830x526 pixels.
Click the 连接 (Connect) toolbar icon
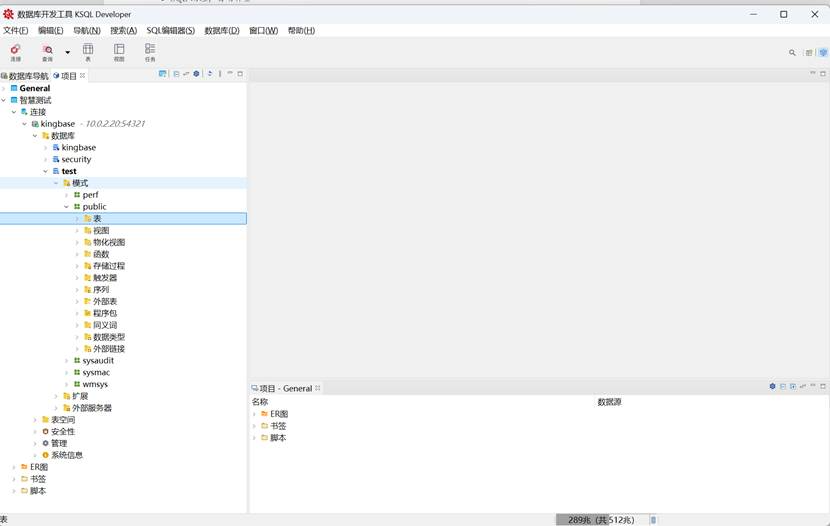[x=15, y=50]
